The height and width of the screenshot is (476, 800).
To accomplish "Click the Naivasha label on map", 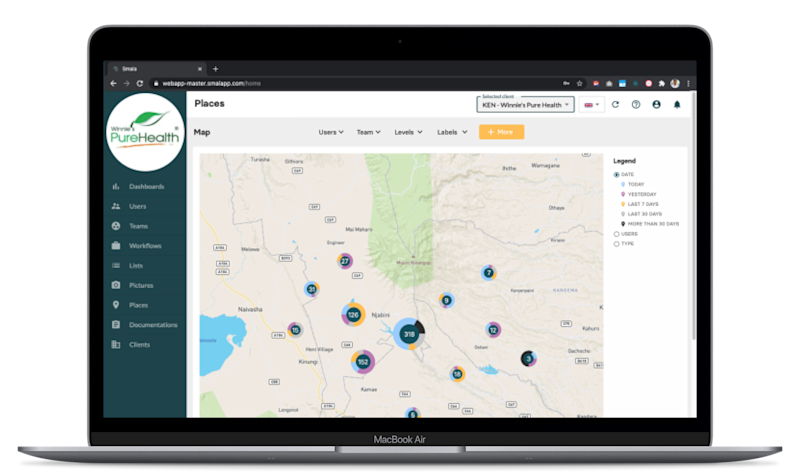I will (250, 309).
